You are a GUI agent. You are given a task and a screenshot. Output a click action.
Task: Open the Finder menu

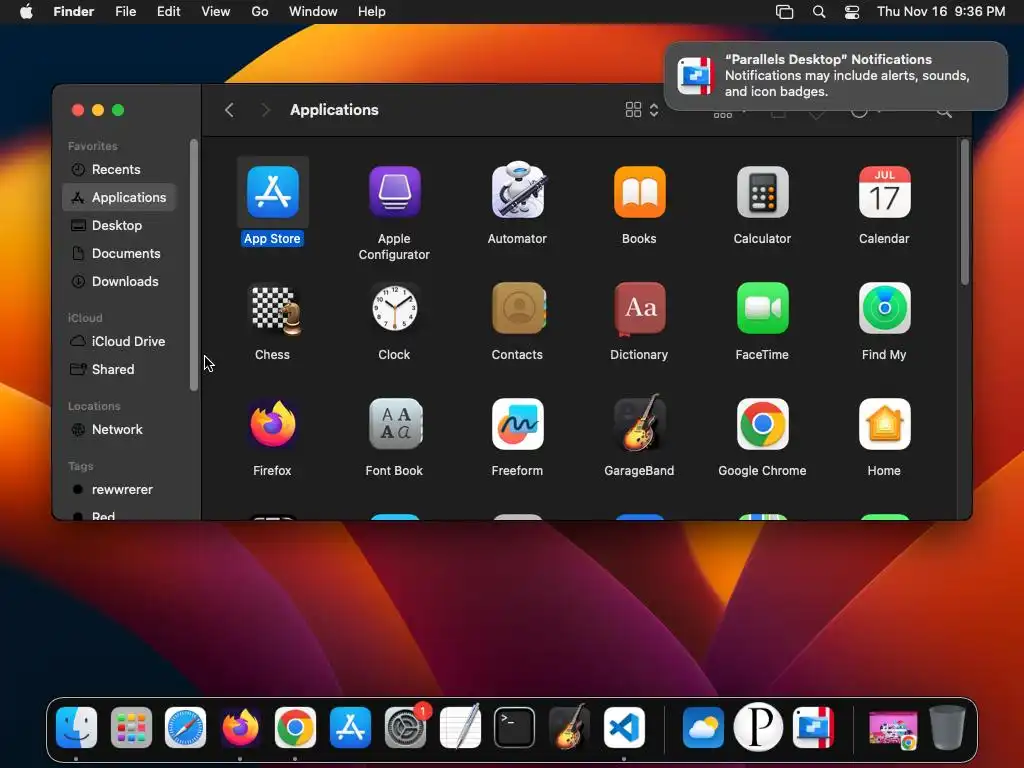click(x=74, y=12)
